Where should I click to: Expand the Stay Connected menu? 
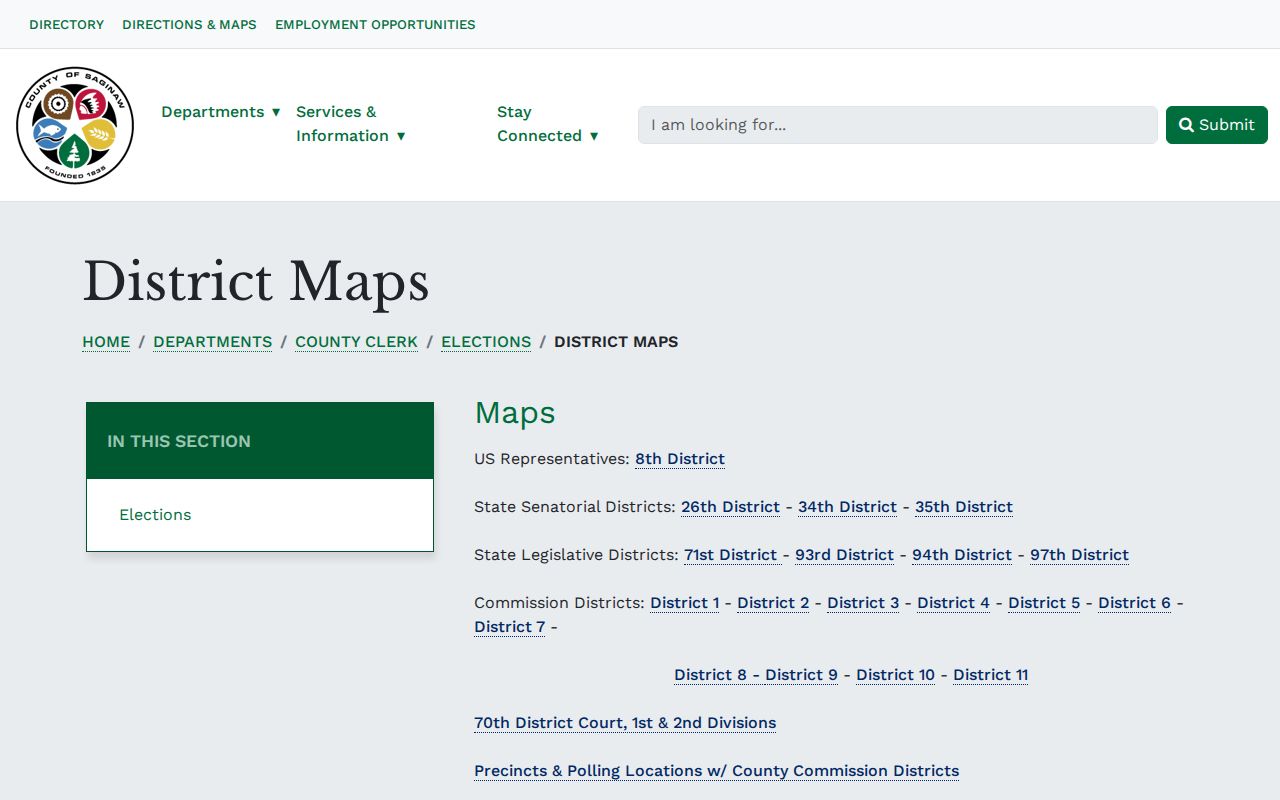click(x=548, y=124)
